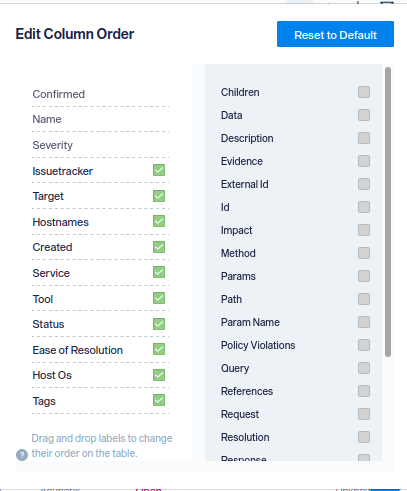Select the Host Os column label
407x491 pixels.
coord(52,375)
